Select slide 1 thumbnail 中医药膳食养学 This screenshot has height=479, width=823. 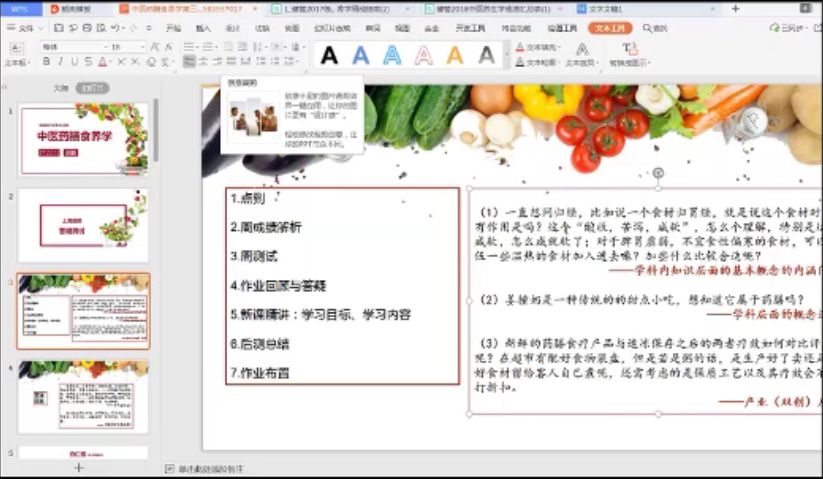(x=83, y=139)
